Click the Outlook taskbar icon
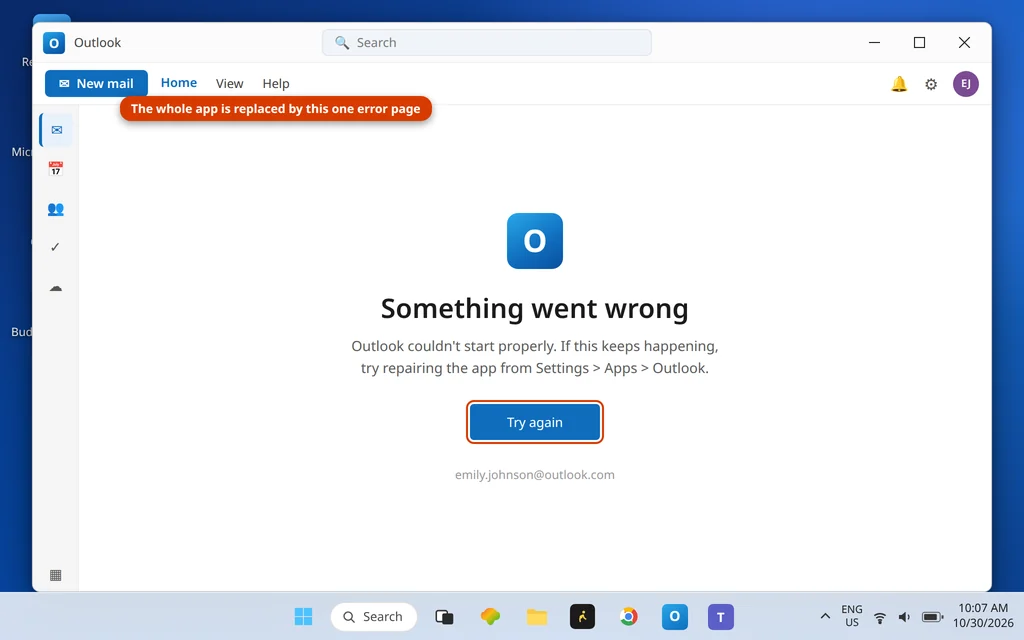 (x=675, y=616)
